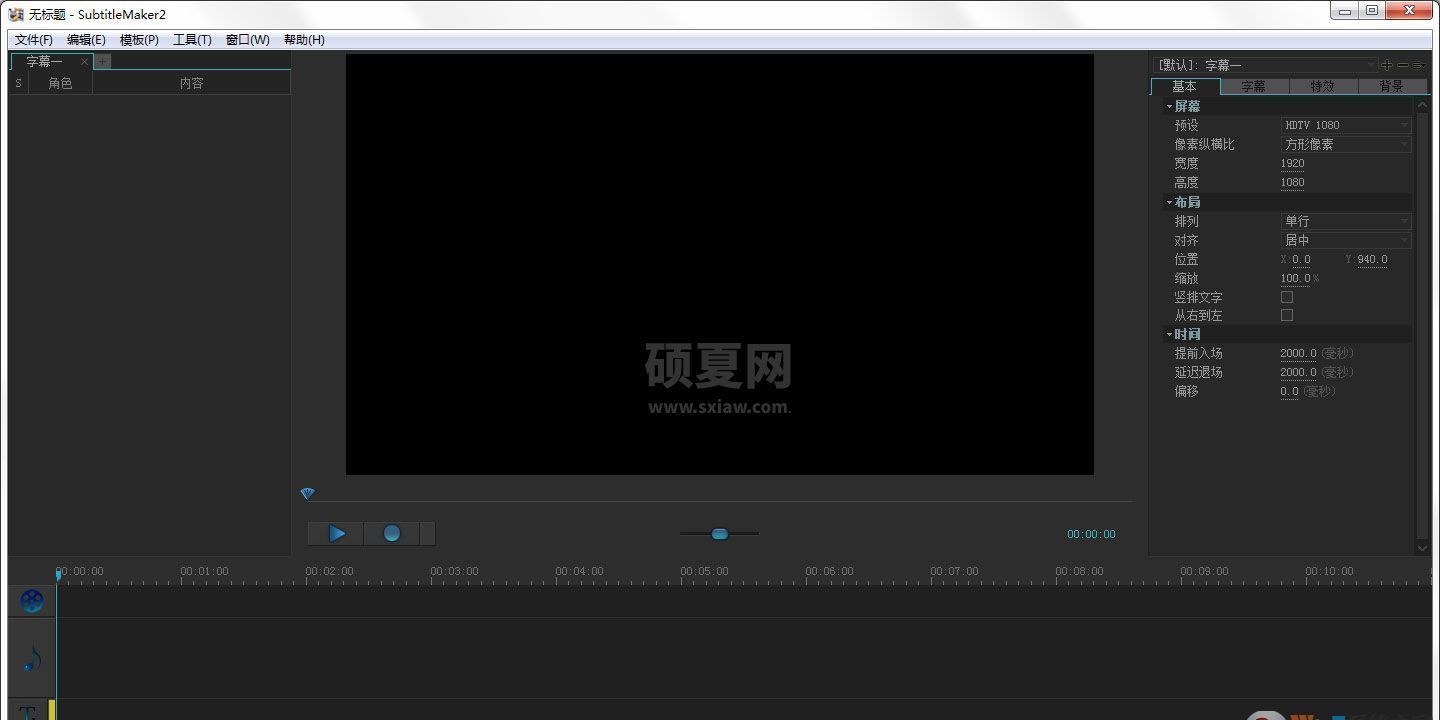Enable the 从右到左 checkbox
Screen dimensions: 1440x720
click(1287, 315)
